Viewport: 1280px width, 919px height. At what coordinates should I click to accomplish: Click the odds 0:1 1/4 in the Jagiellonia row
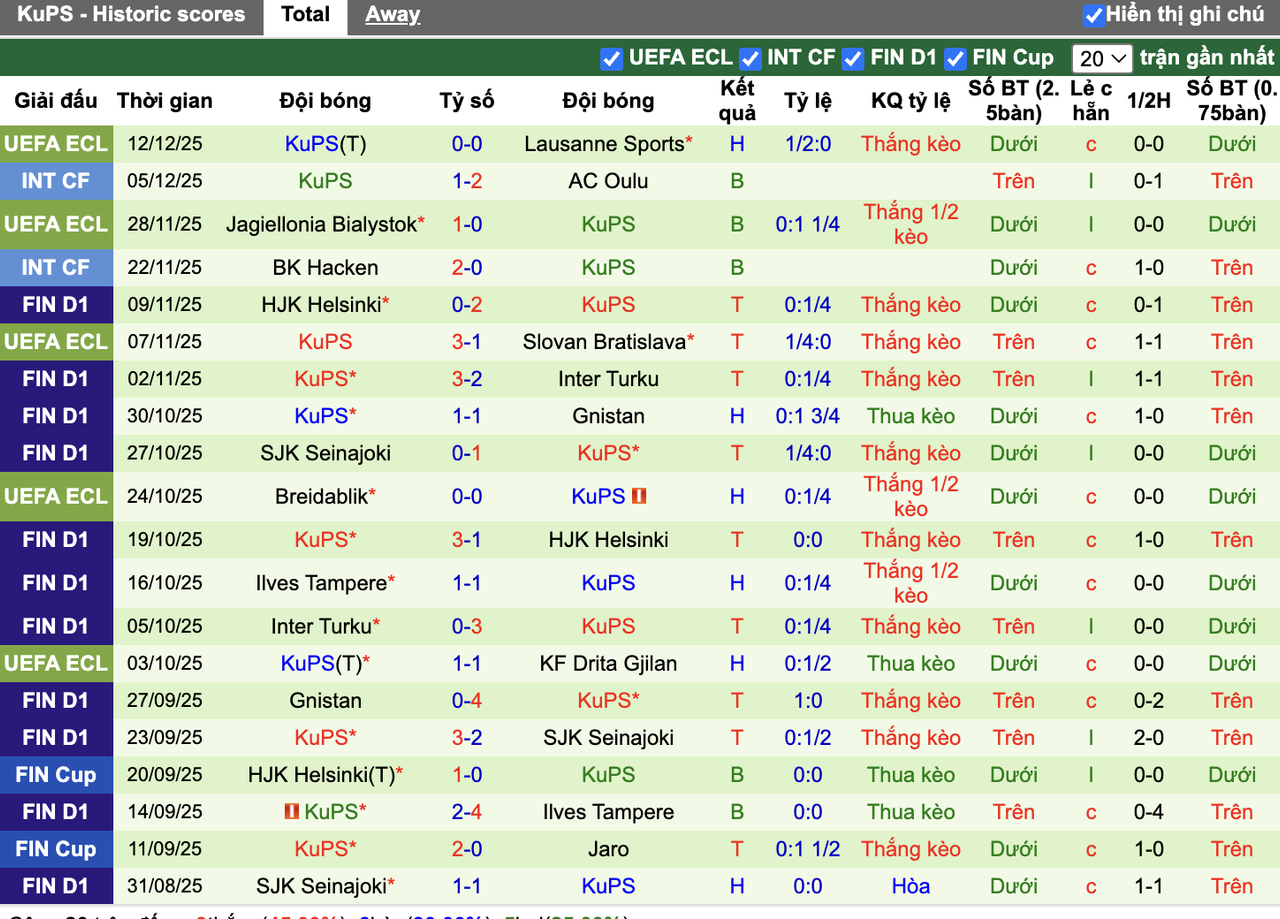(x=808, y=224)
